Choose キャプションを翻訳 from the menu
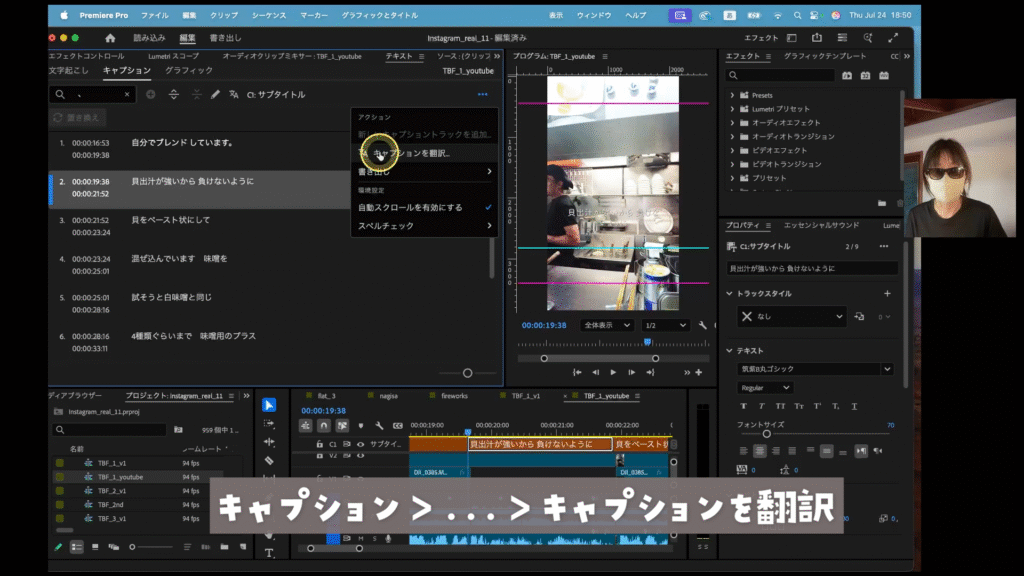The width and height of the screenshot is (1024, 576). coord(424,153)
